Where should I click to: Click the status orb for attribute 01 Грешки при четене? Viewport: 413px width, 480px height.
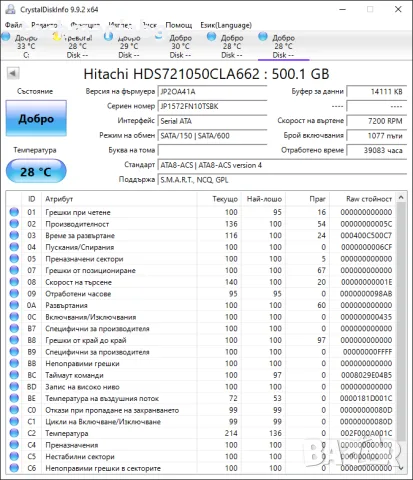click(14, 212)
